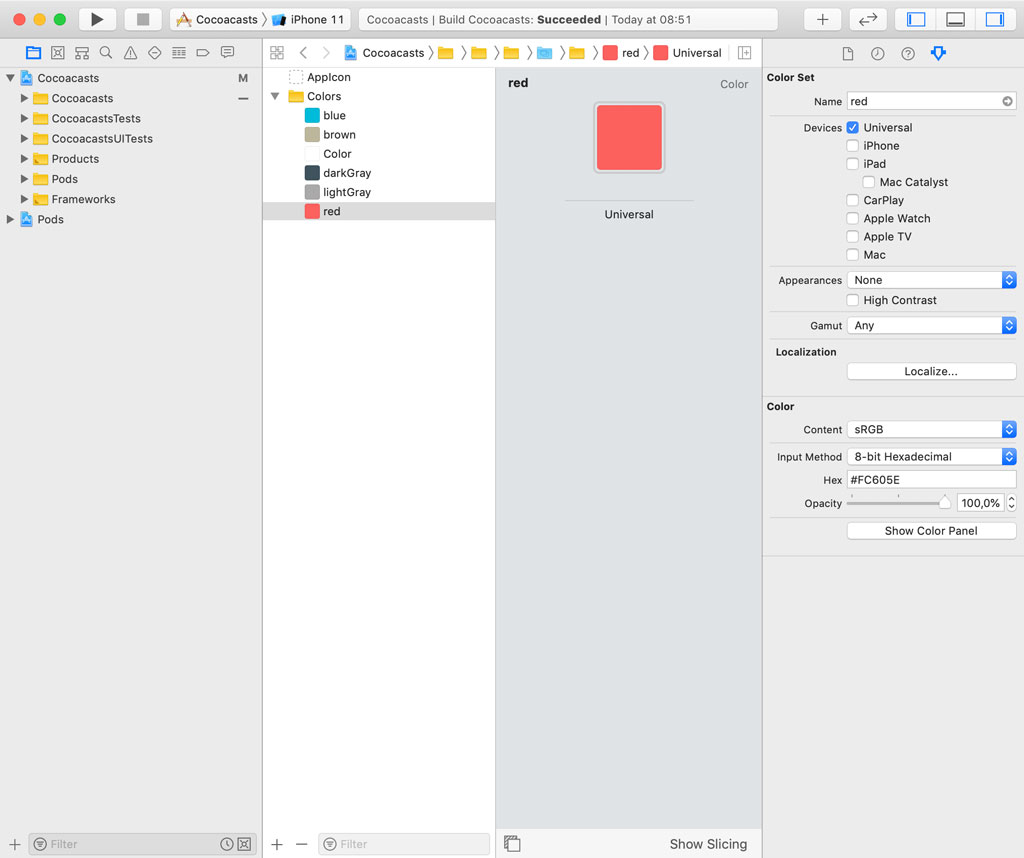Open the Issue navigator warning icon
Viewport: 1024px width, 858px height.
130,53
